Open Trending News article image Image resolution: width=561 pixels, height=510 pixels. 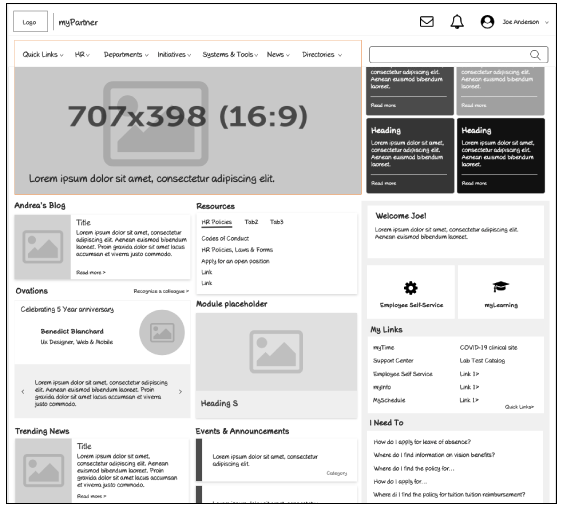tap(43, 470)
